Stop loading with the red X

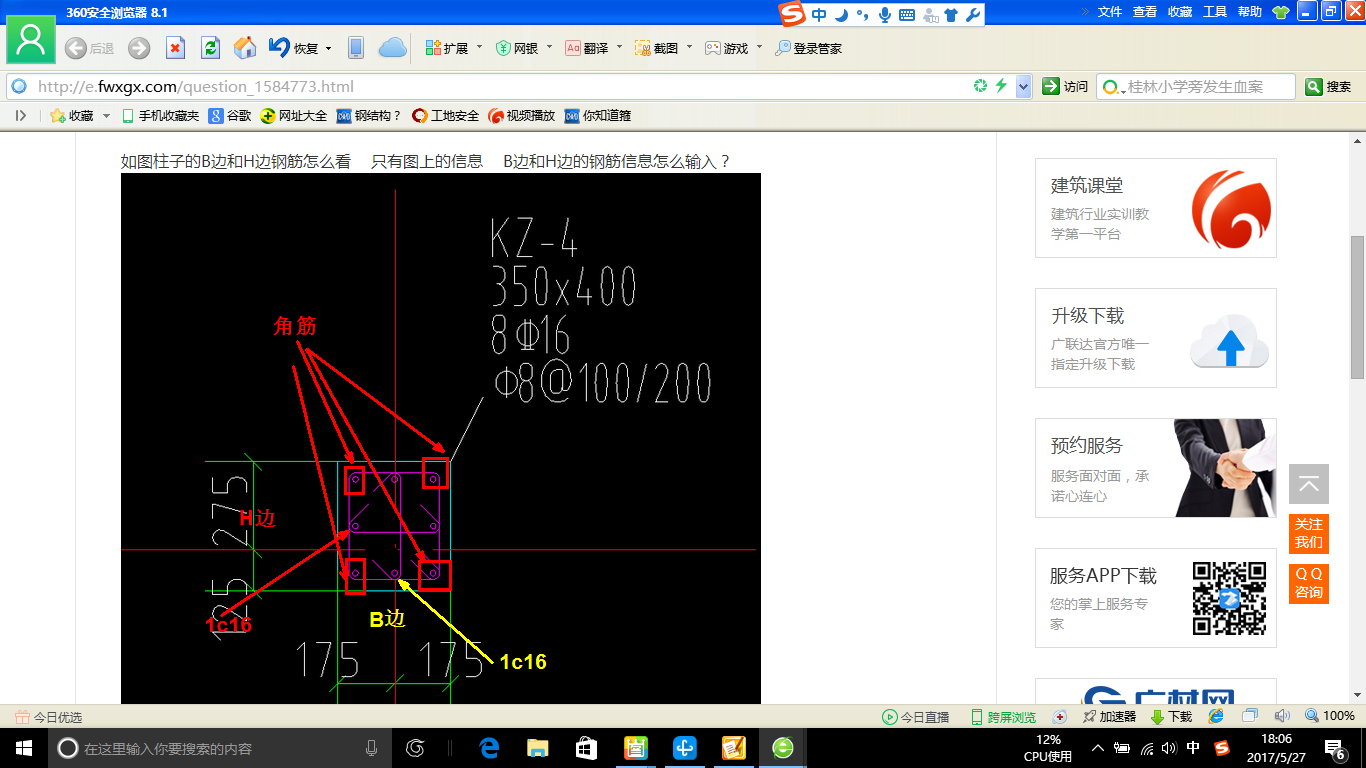175,48
